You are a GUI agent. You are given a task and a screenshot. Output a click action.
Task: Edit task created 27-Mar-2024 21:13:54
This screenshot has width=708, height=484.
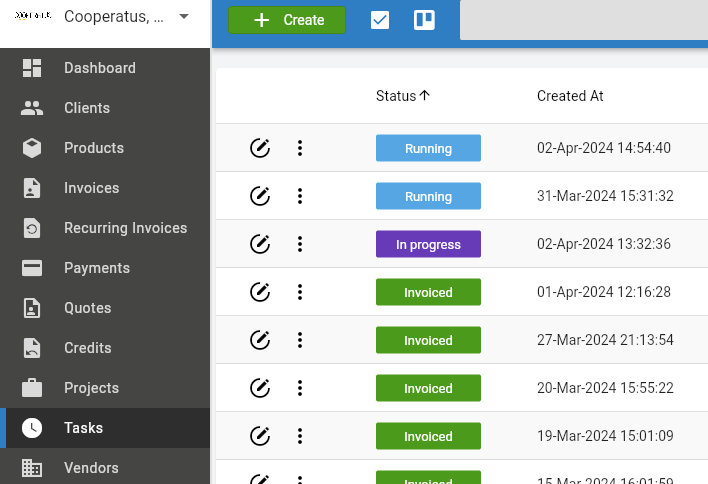pos(260,340)
